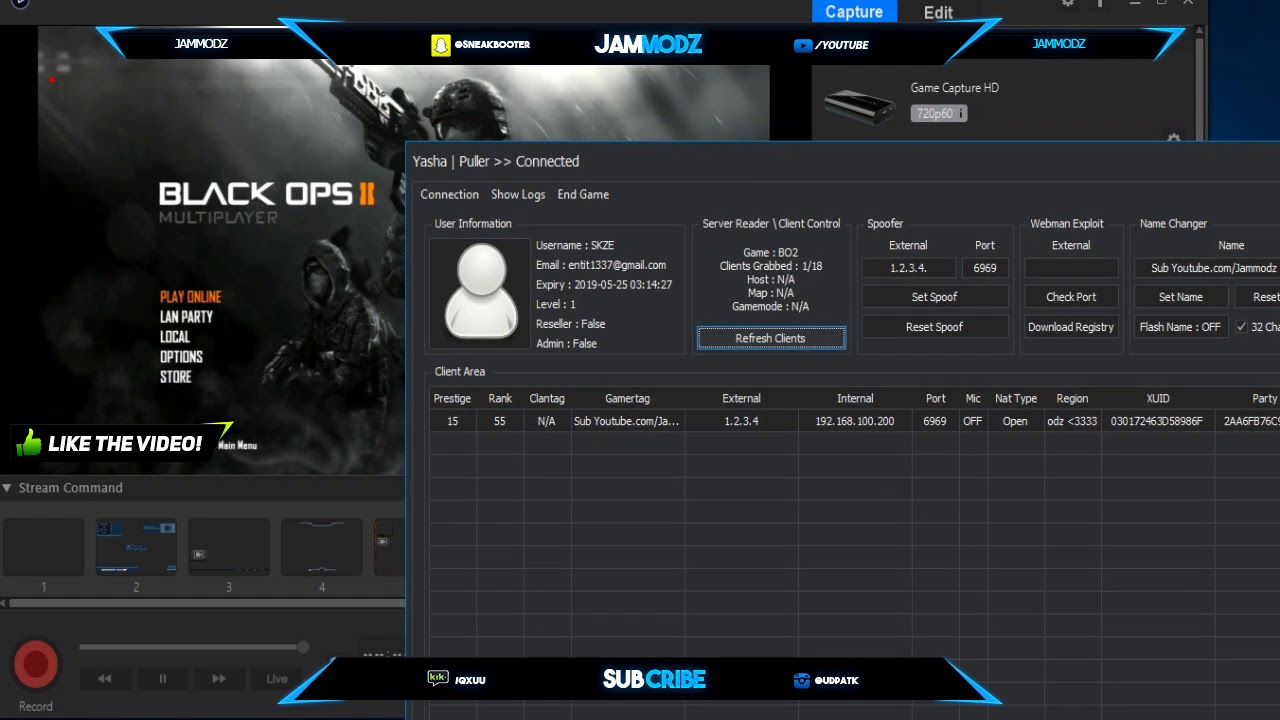The image size is (1280, 720).
Task: Click the Stream Command horizontal scrollbar
Action: click(x=207, y=603)
